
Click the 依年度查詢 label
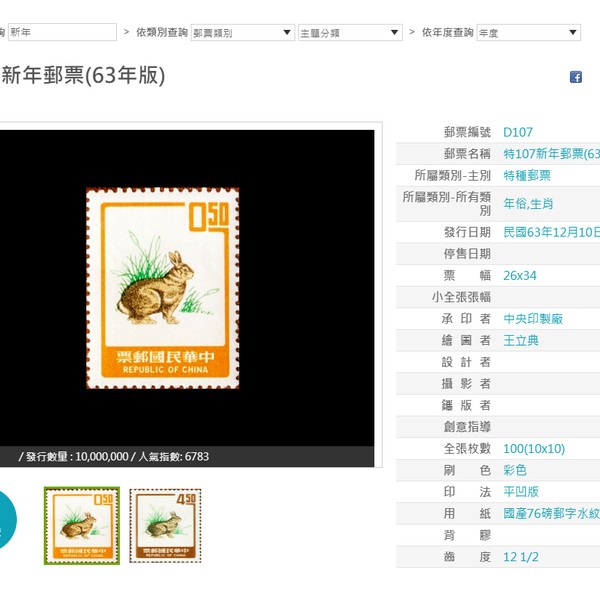pos(448,33)
